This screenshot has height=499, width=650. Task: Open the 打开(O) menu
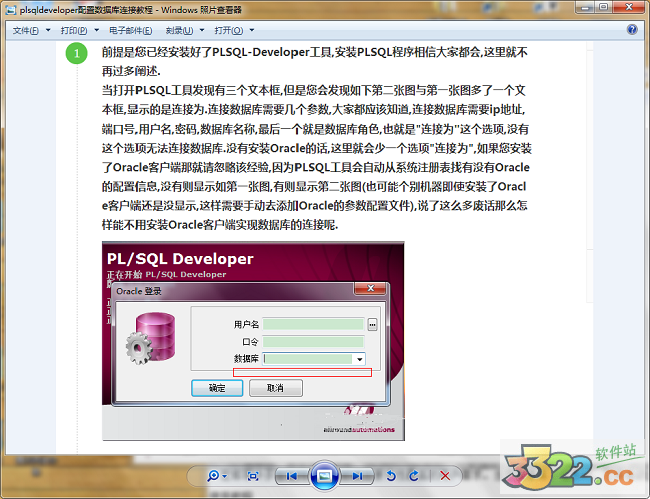229,30
